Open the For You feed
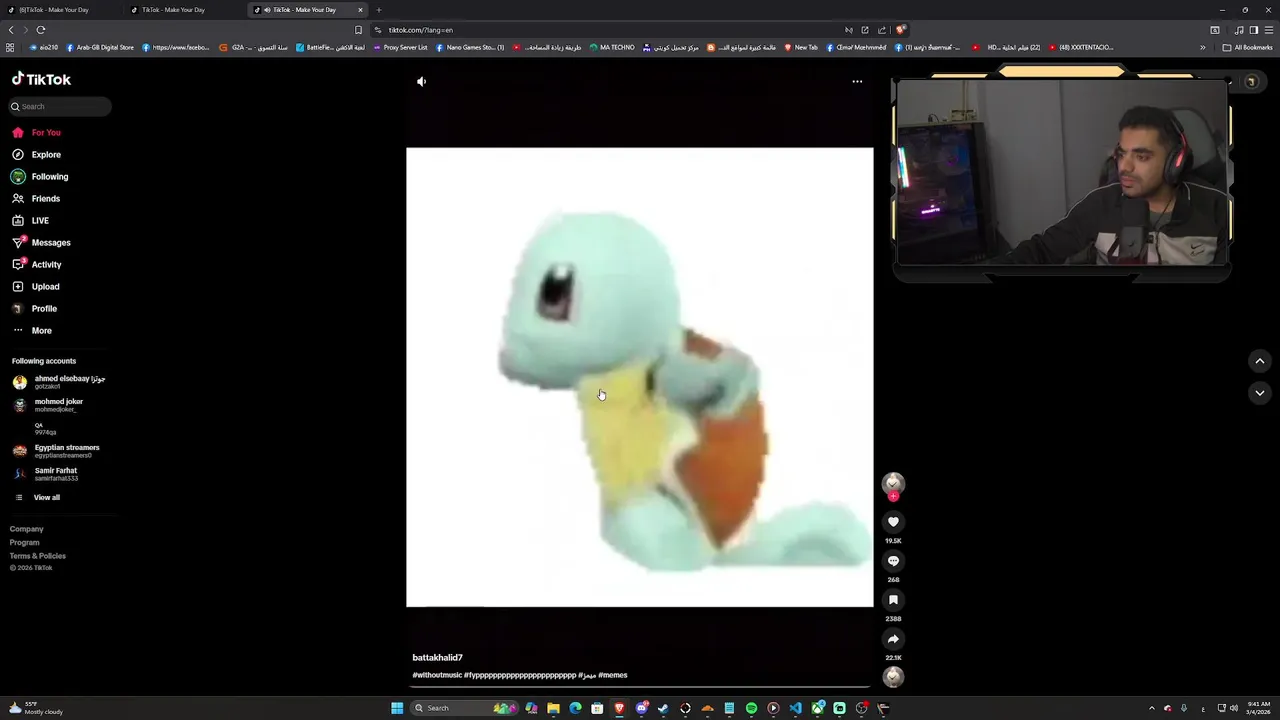 coord(37,133)
